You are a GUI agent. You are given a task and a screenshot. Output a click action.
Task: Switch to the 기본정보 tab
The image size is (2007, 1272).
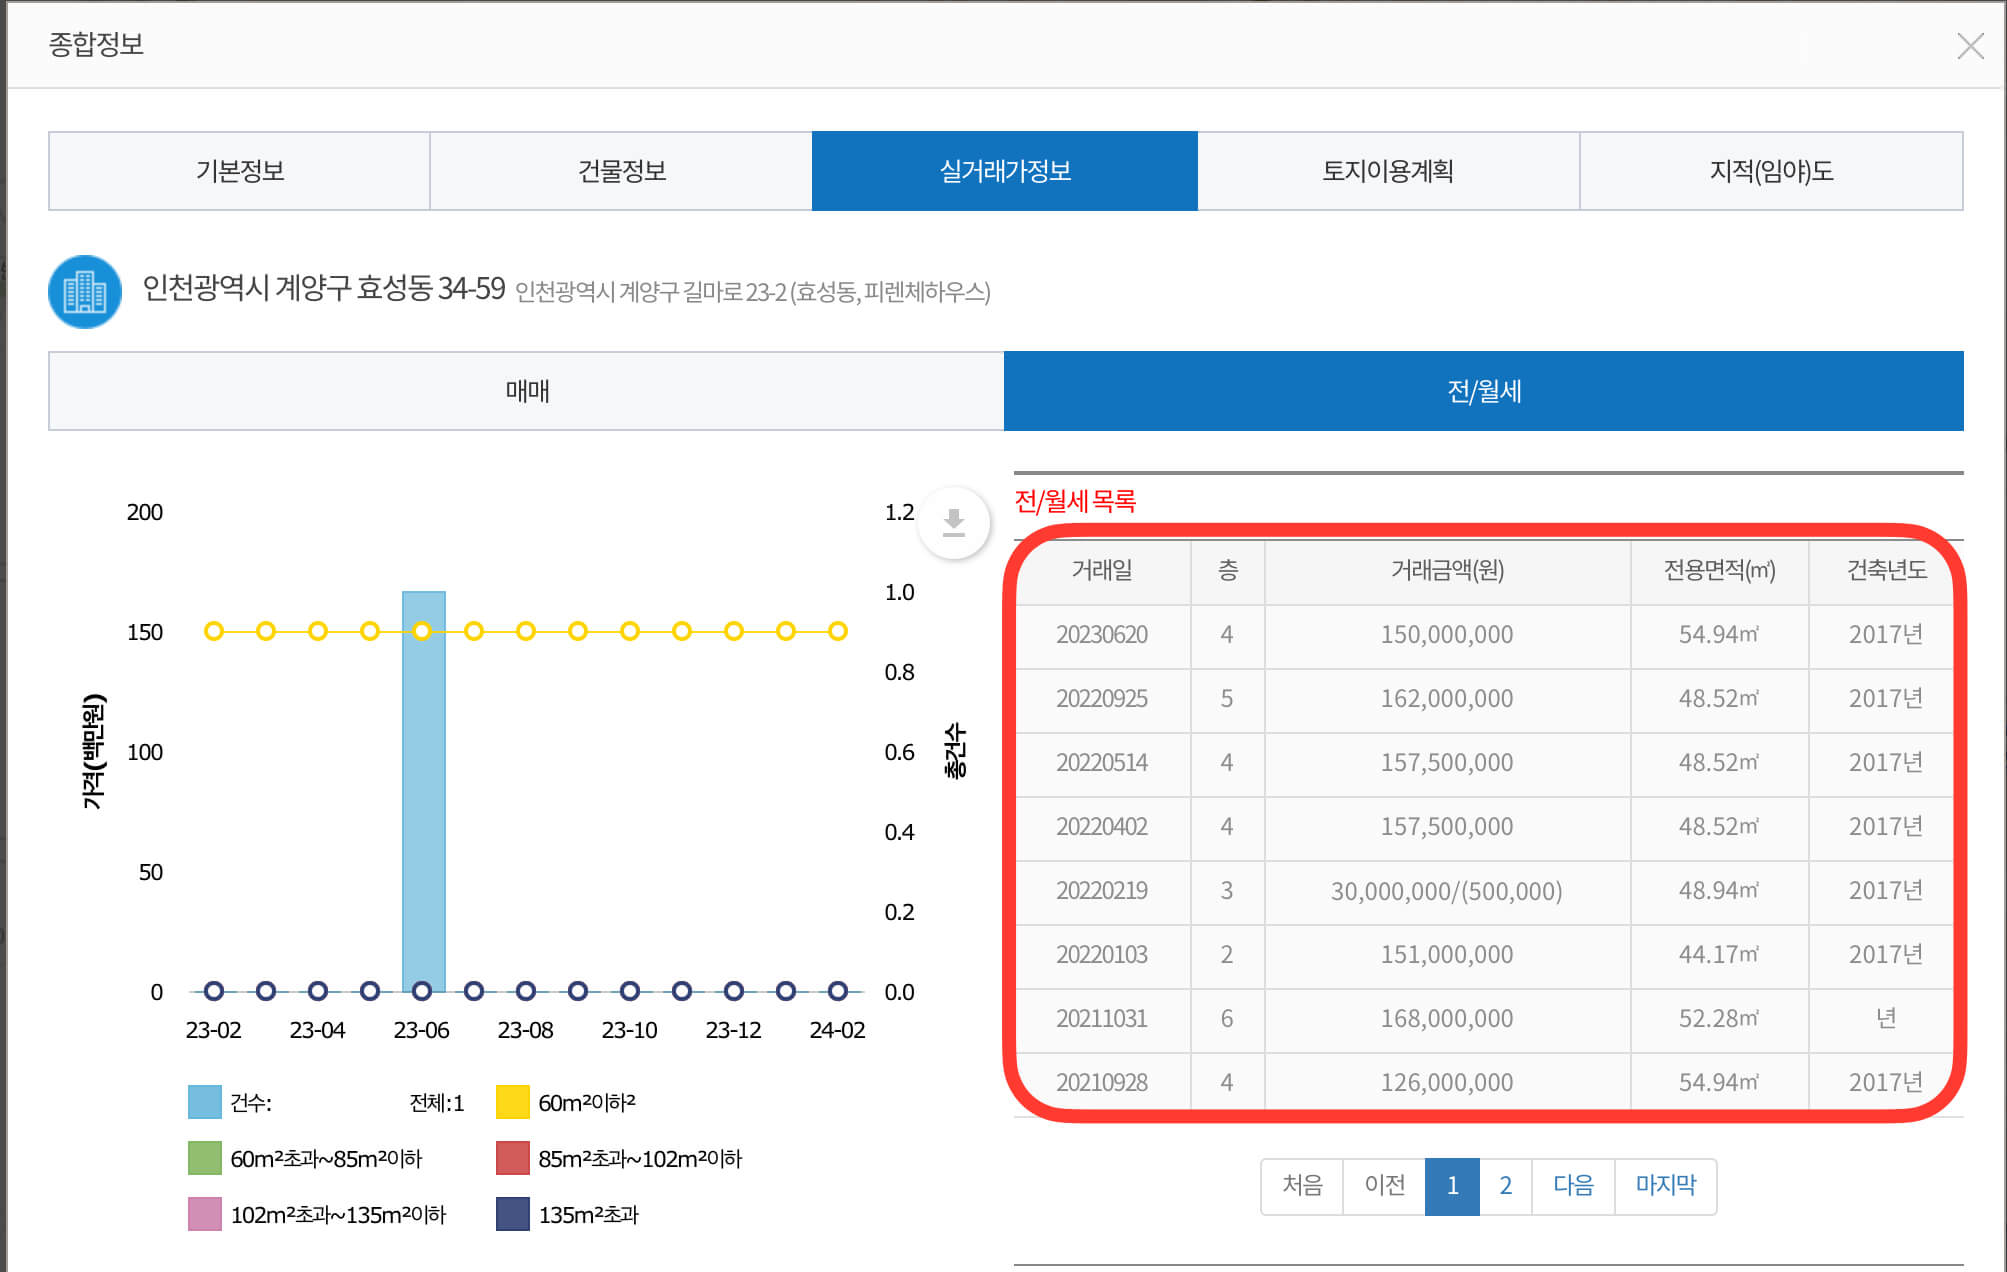238,171
